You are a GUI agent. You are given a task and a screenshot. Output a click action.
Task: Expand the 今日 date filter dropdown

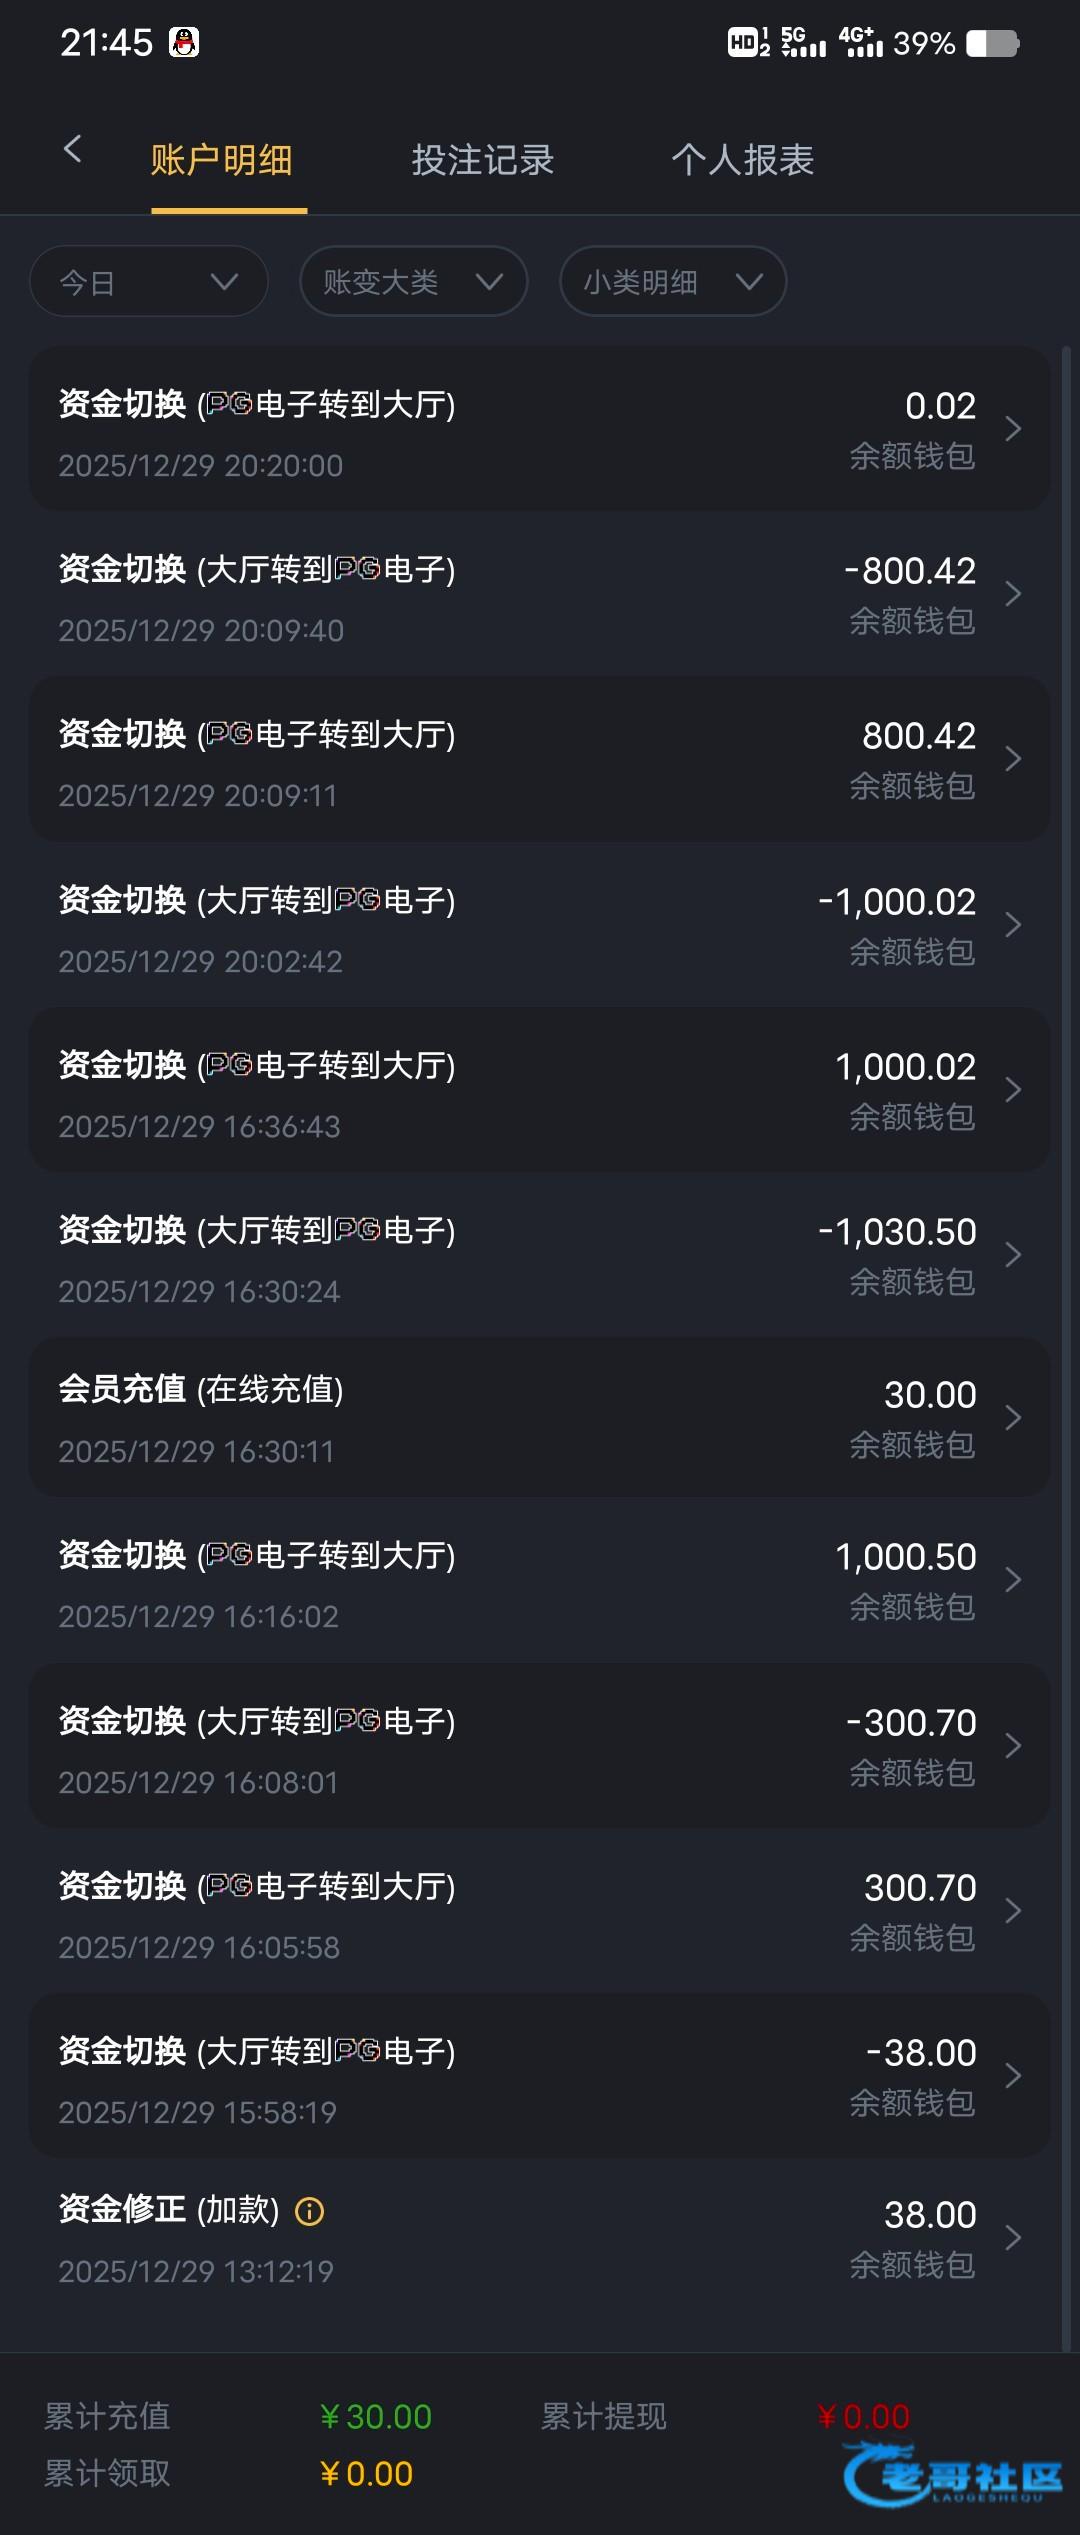point(149,282)
